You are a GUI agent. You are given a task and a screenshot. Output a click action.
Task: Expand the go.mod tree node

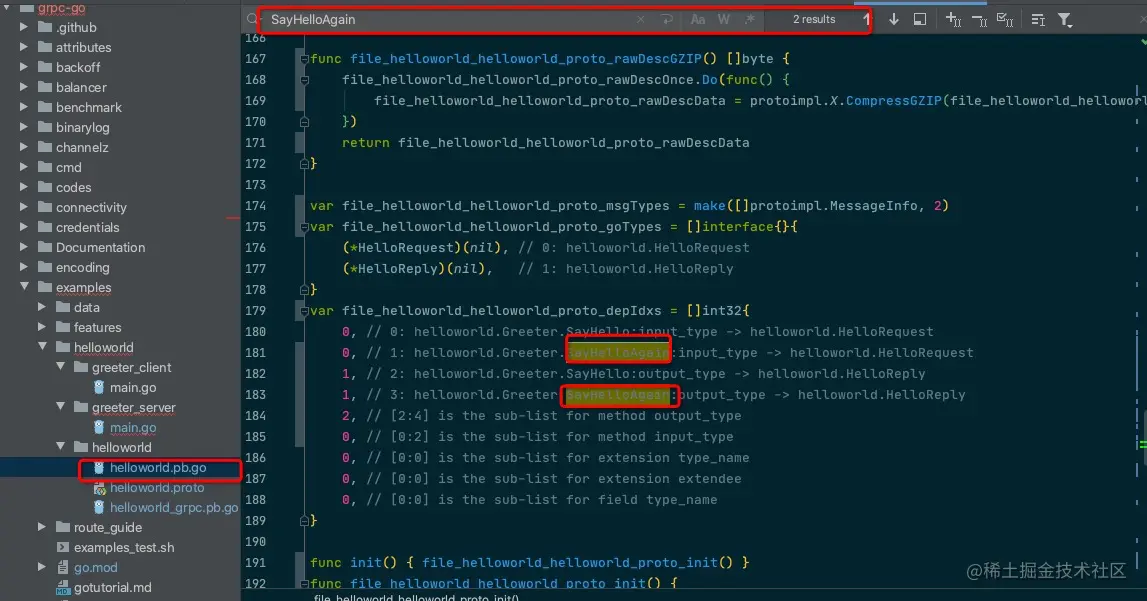42,567
